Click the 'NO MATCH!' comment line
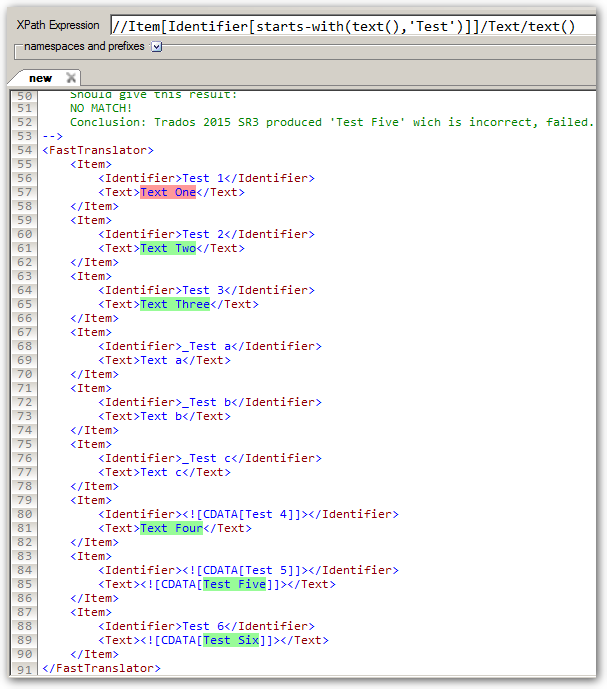607x689 pixels. [x=100, y=108]
